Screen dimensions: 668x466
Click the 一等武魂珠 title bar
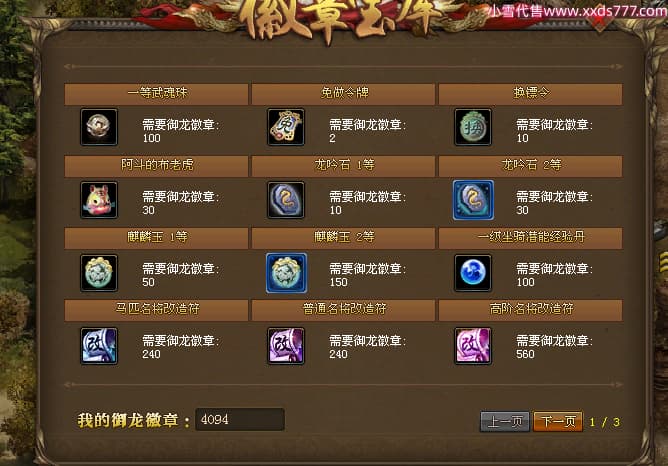pos(156,94)
